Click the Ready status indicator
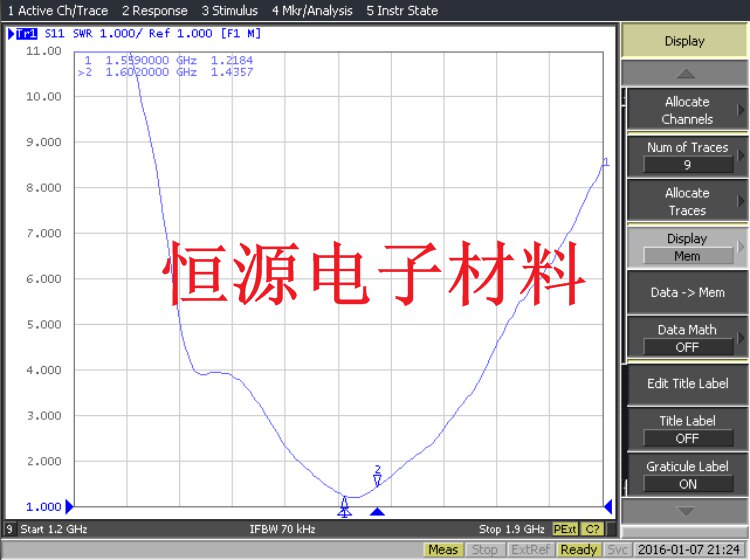The height and width of the screenshot is (560, 750). click(579, 550)
